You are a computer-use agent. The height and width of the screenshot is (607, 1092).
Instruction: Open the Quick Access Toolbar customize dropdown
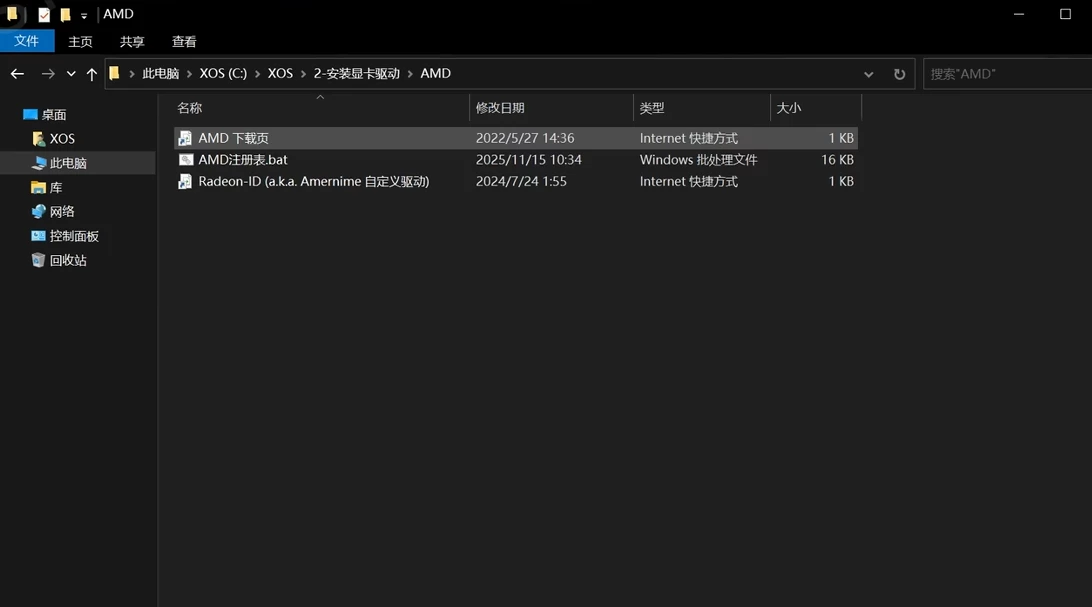point(84,15)
